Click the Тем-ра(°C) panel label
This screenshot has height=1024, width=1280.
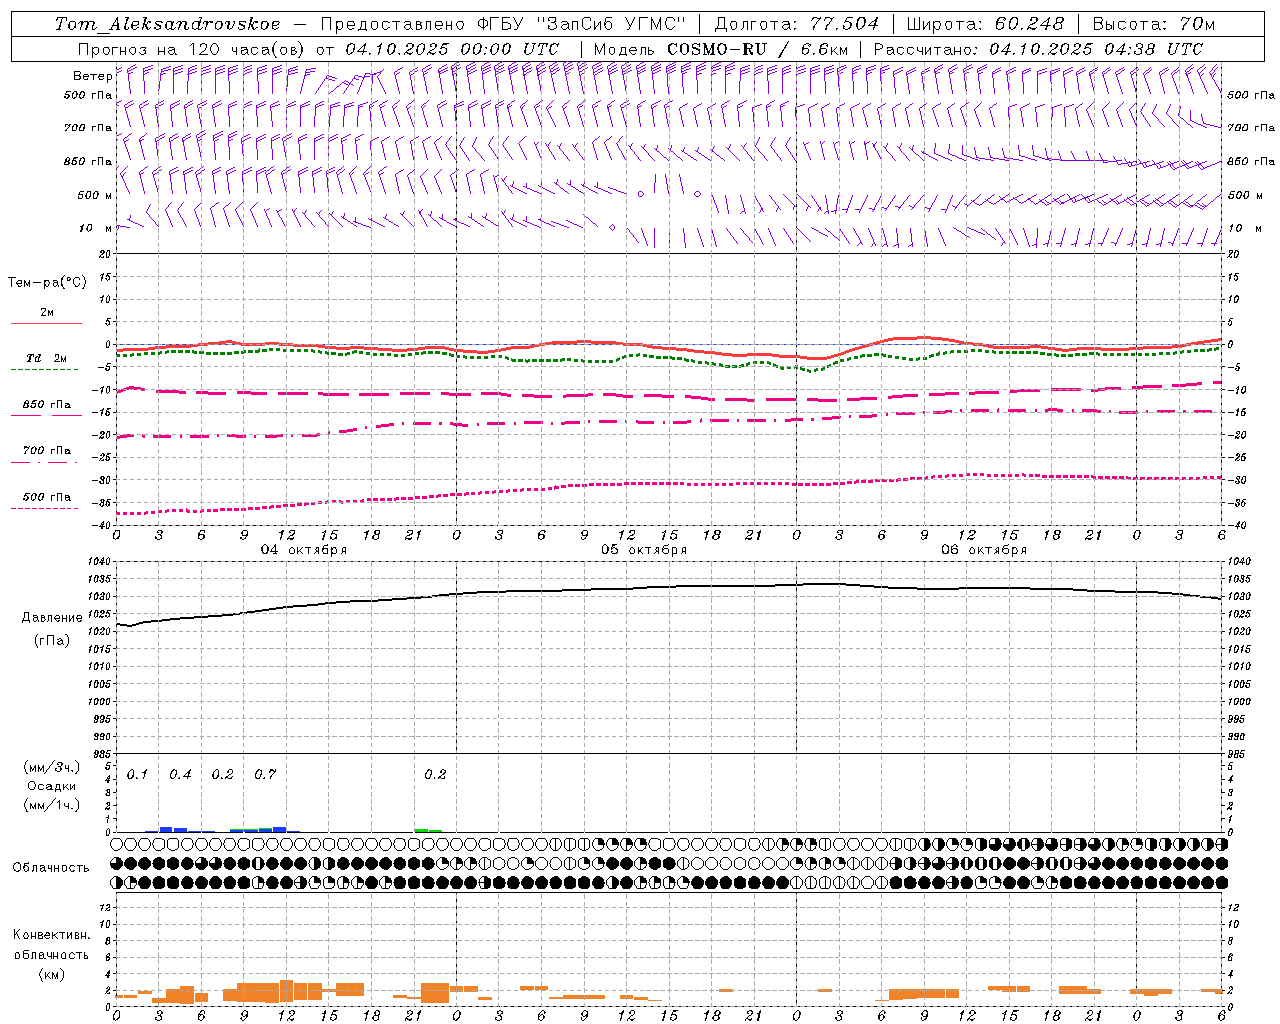(47, 283)
